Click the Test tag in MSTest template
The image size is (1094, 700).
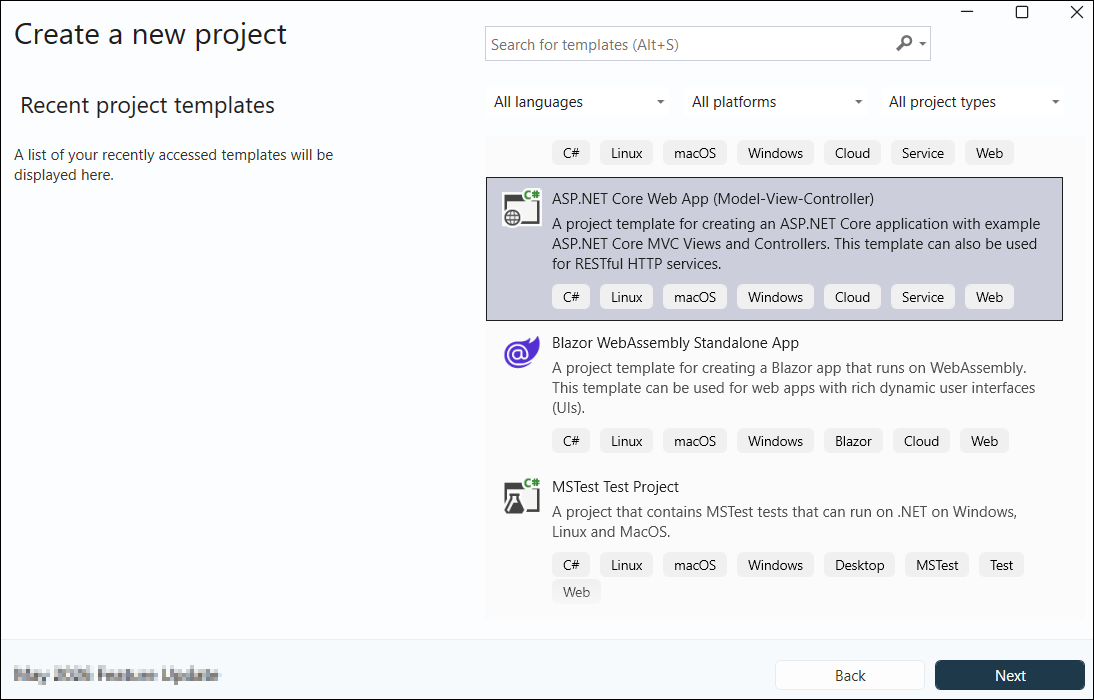[1001, 565]
